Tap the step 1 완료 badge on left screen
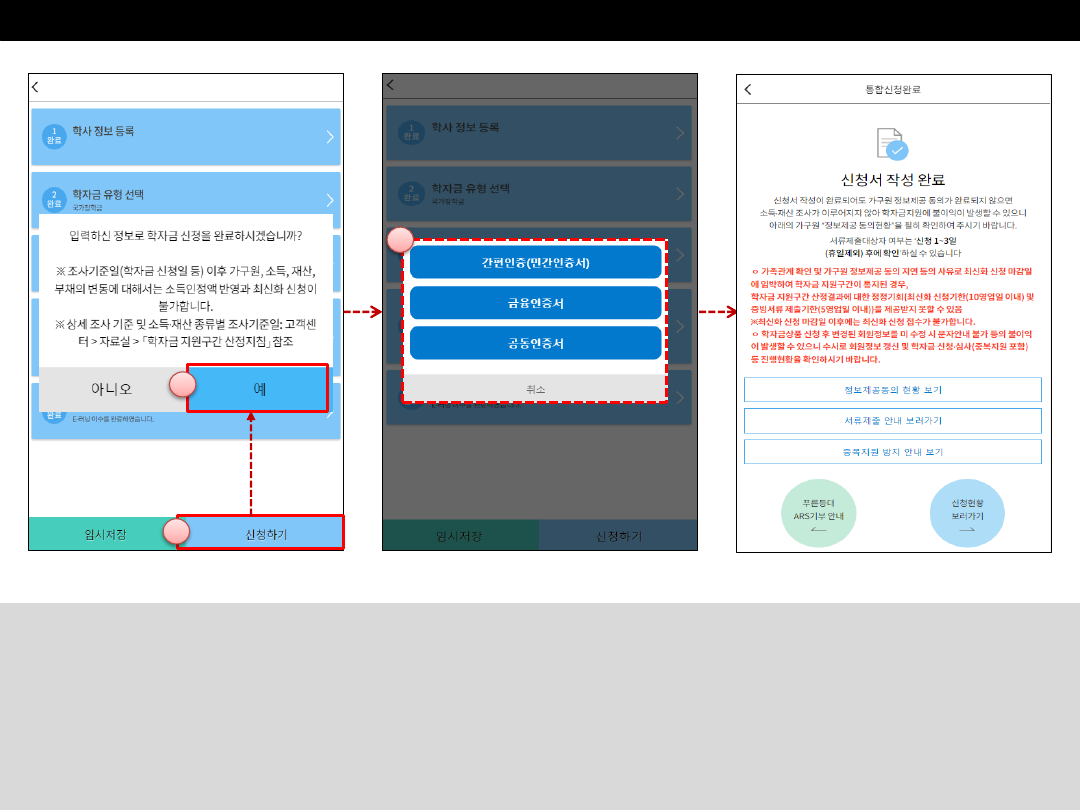 54,136
